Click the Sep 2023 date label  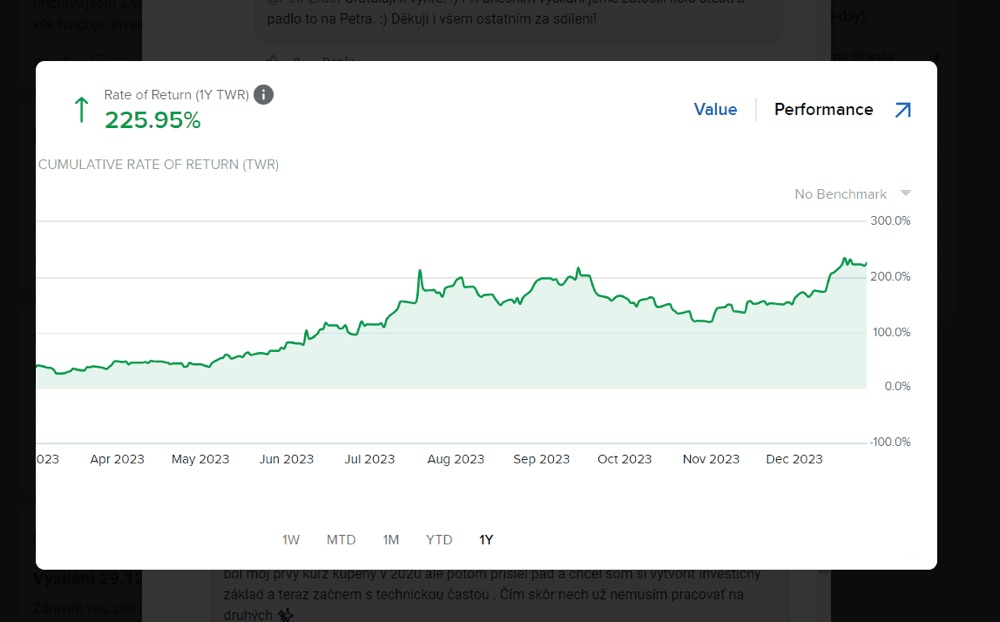(541, 459)
